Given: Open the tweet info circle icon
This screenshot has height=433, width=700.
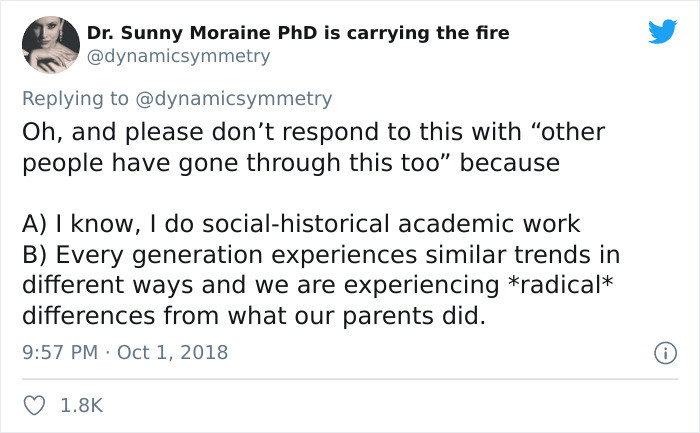Looking at the screenshot, I should point(665,353).
